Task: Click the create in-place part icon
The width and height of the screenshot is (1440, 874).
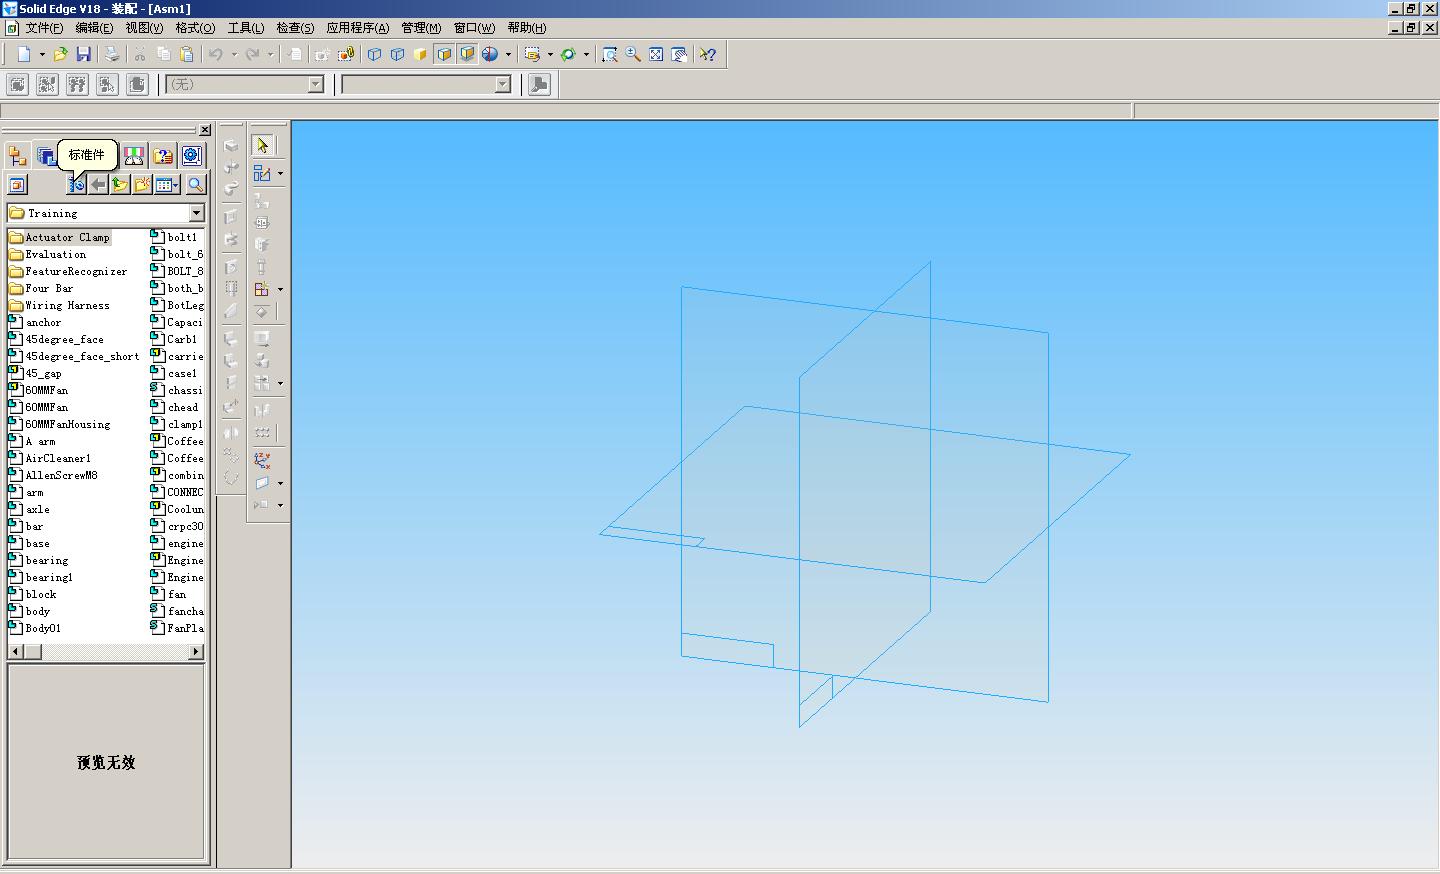Action: coord(262,173)
